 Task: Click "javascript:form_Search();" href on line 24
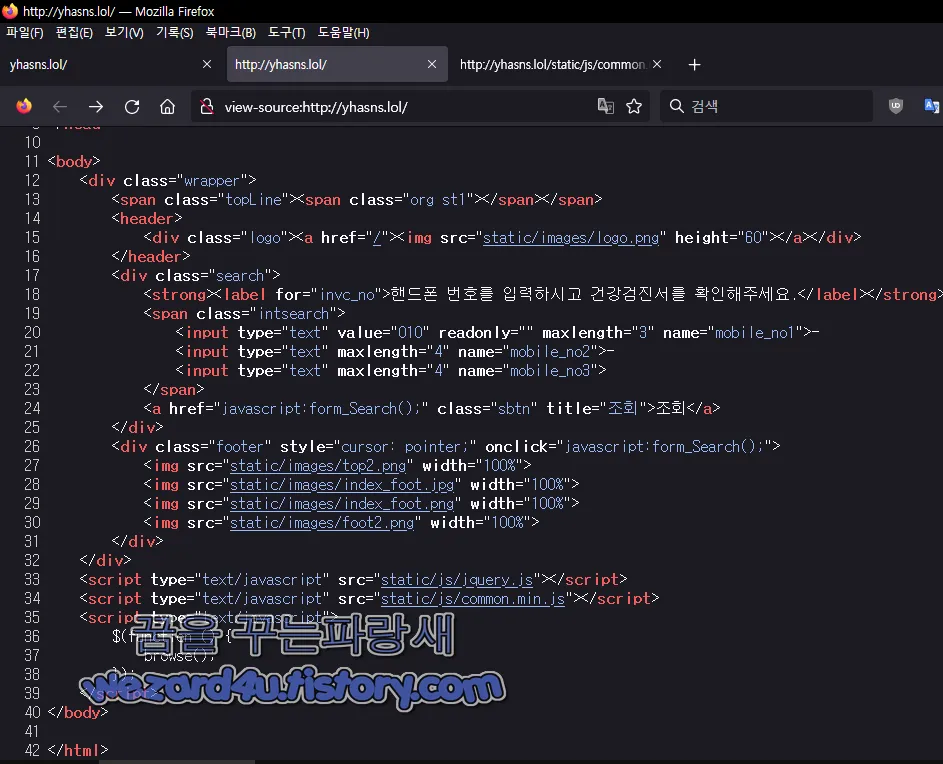coord(321,408)
